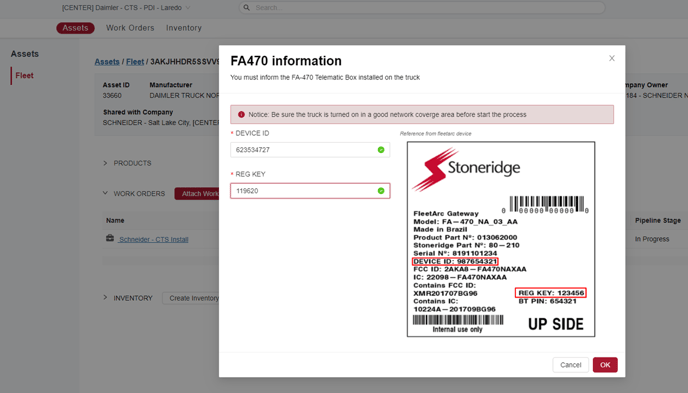Viewport: 688px width, 393px height.
Task: Click the Pipeline Stage column header
Action: point(658,220)
